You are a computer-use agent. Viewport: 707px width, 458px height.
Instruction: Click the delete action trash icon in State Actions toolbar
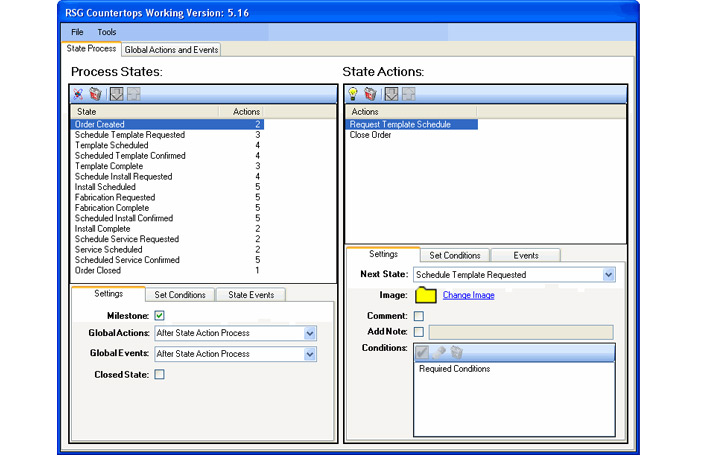point(370,94)
